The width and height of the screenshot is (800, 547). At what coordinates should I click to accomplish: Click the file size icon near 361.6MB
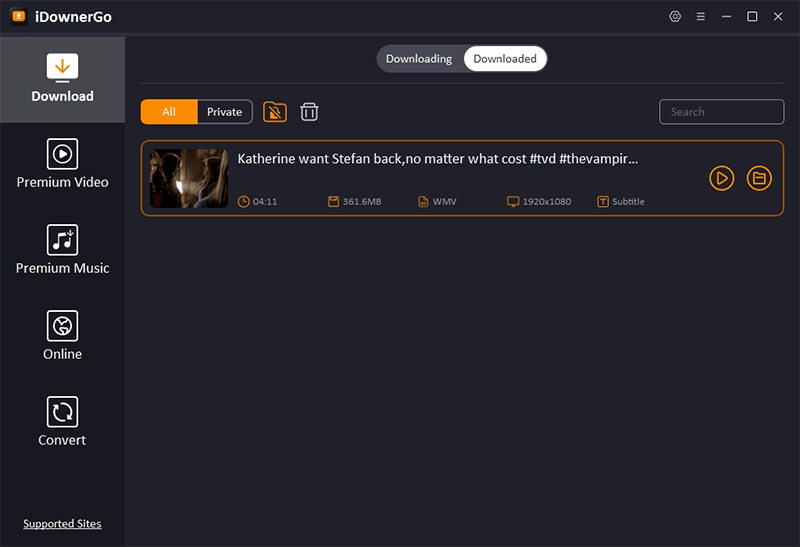click(333, 202)
